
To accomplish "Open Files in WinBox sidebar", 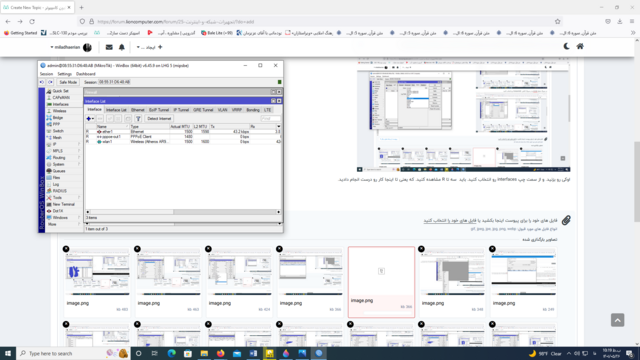I will (x=56, y=178).
